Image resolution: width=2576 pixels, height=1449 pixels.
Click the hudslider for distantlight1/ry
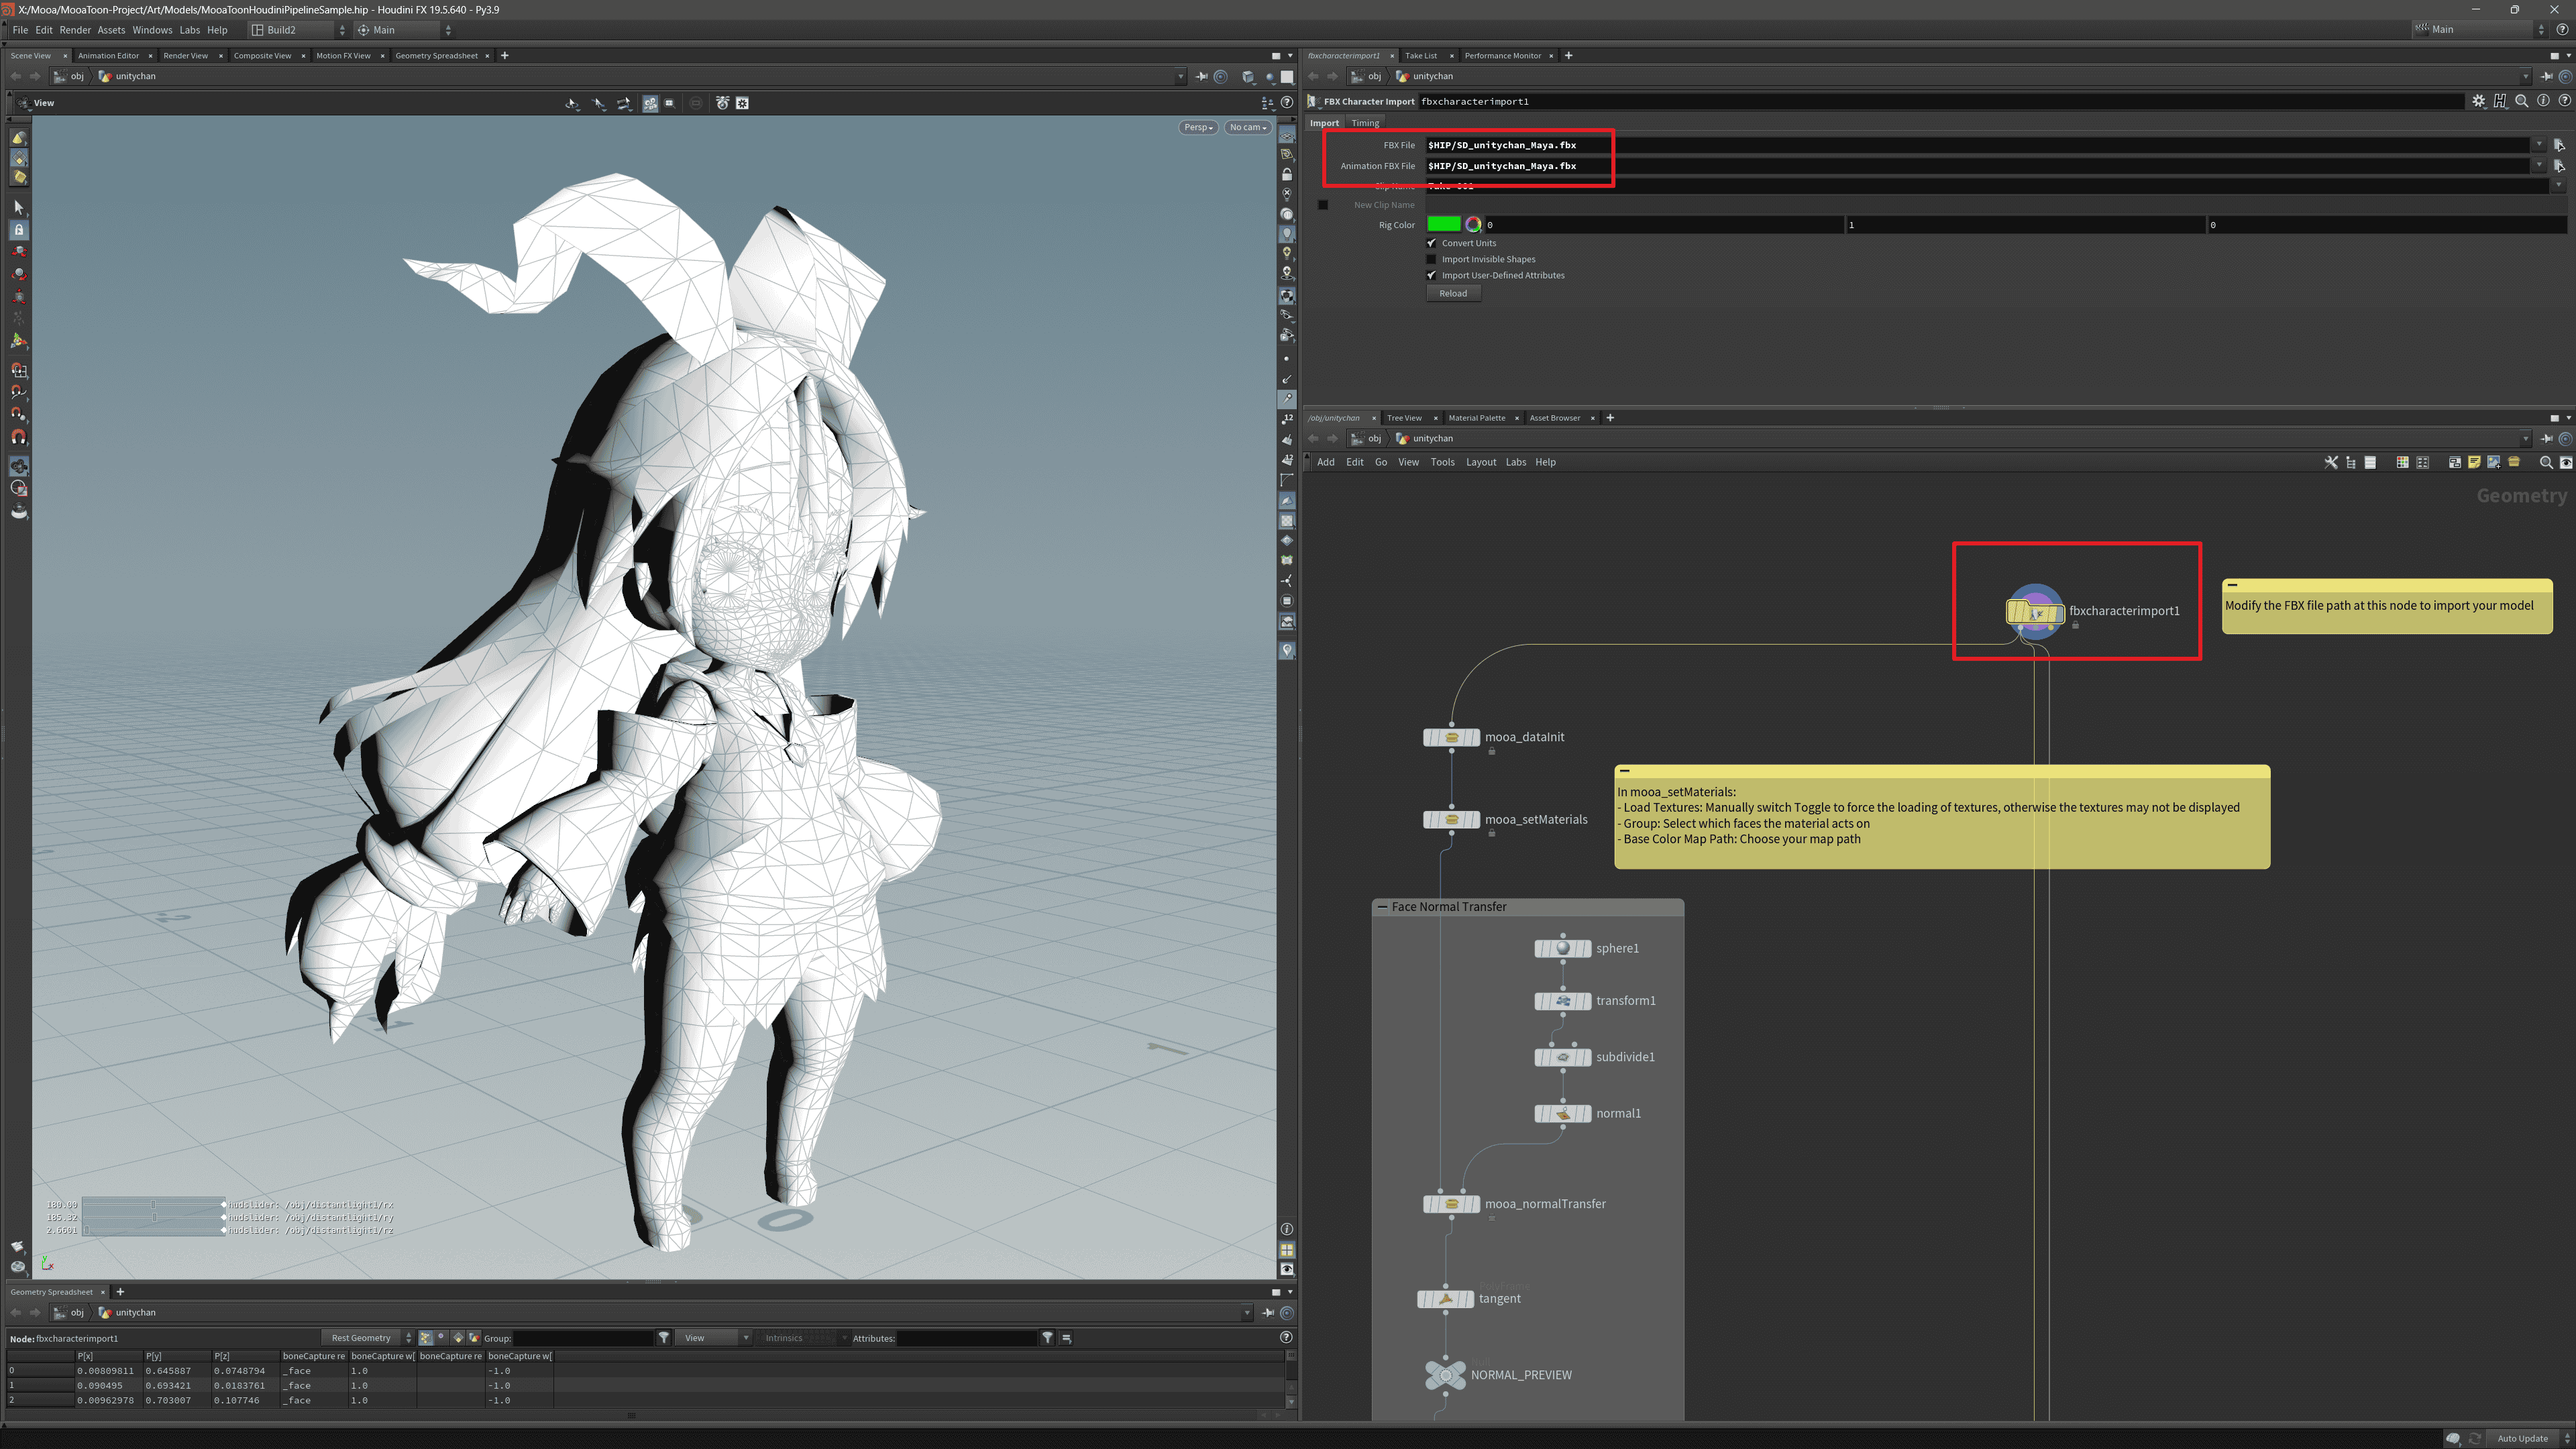(155, 1218)
